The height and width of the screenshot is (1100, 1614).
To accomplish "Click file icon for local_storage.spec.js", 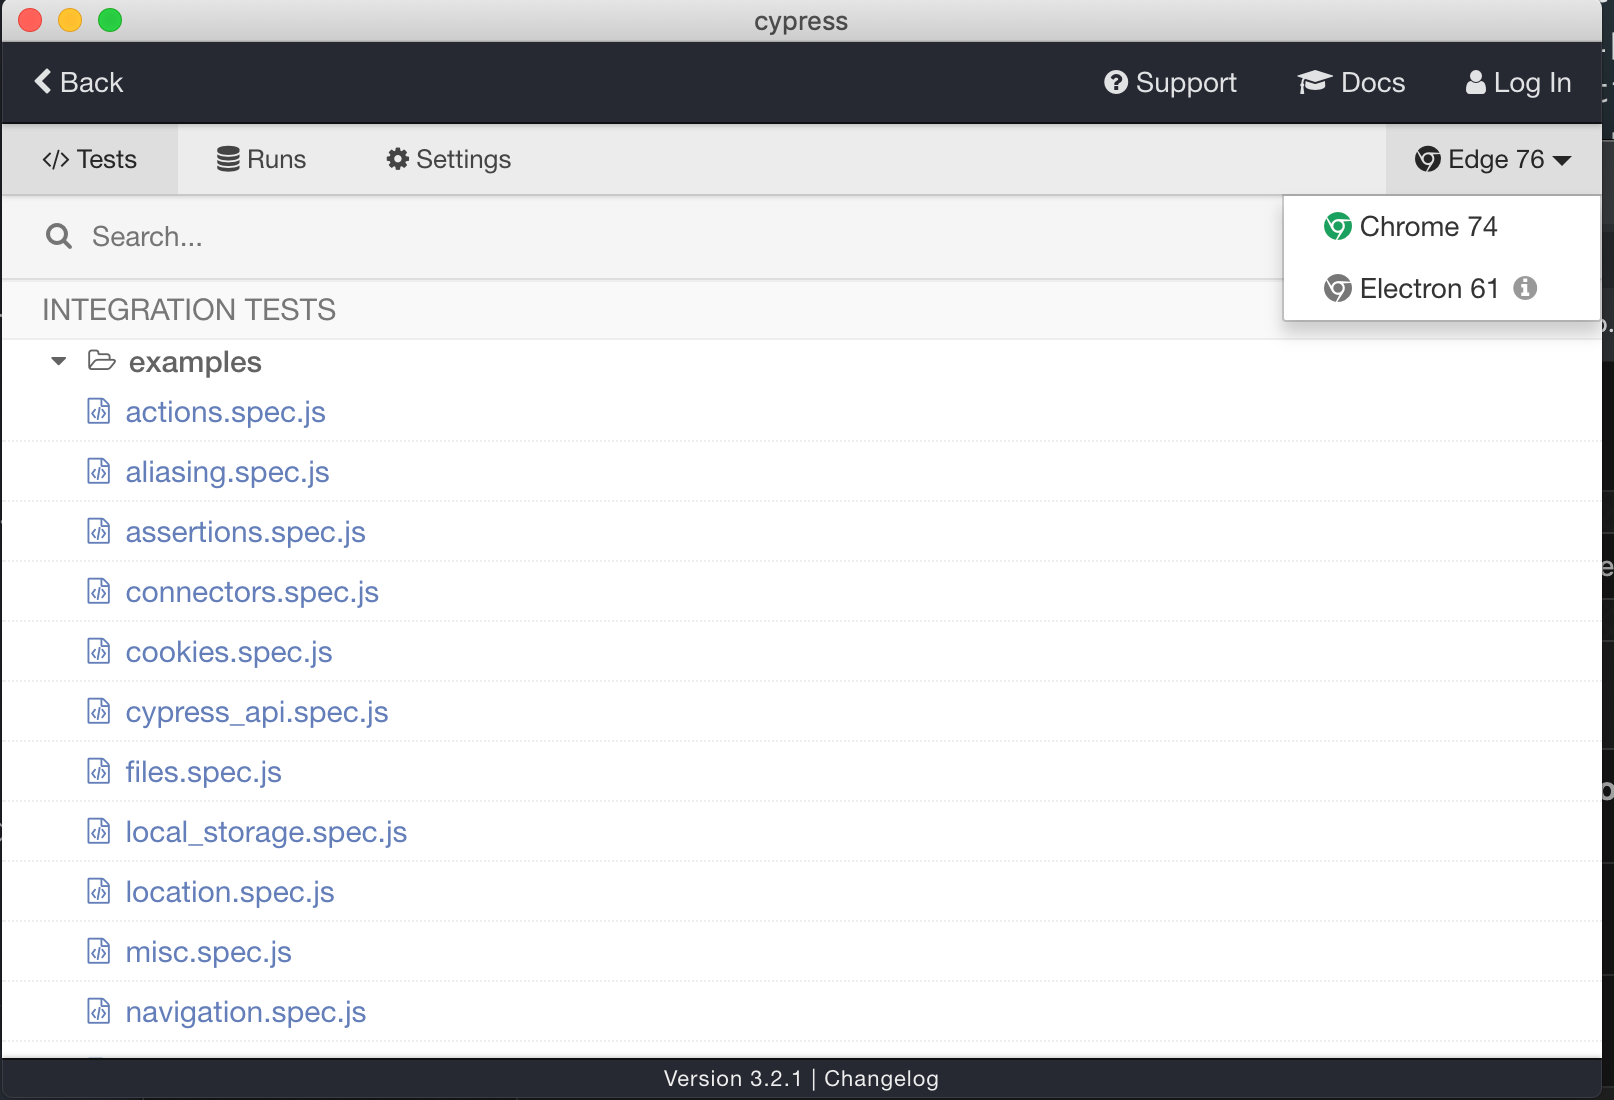I will coord(98,831).
